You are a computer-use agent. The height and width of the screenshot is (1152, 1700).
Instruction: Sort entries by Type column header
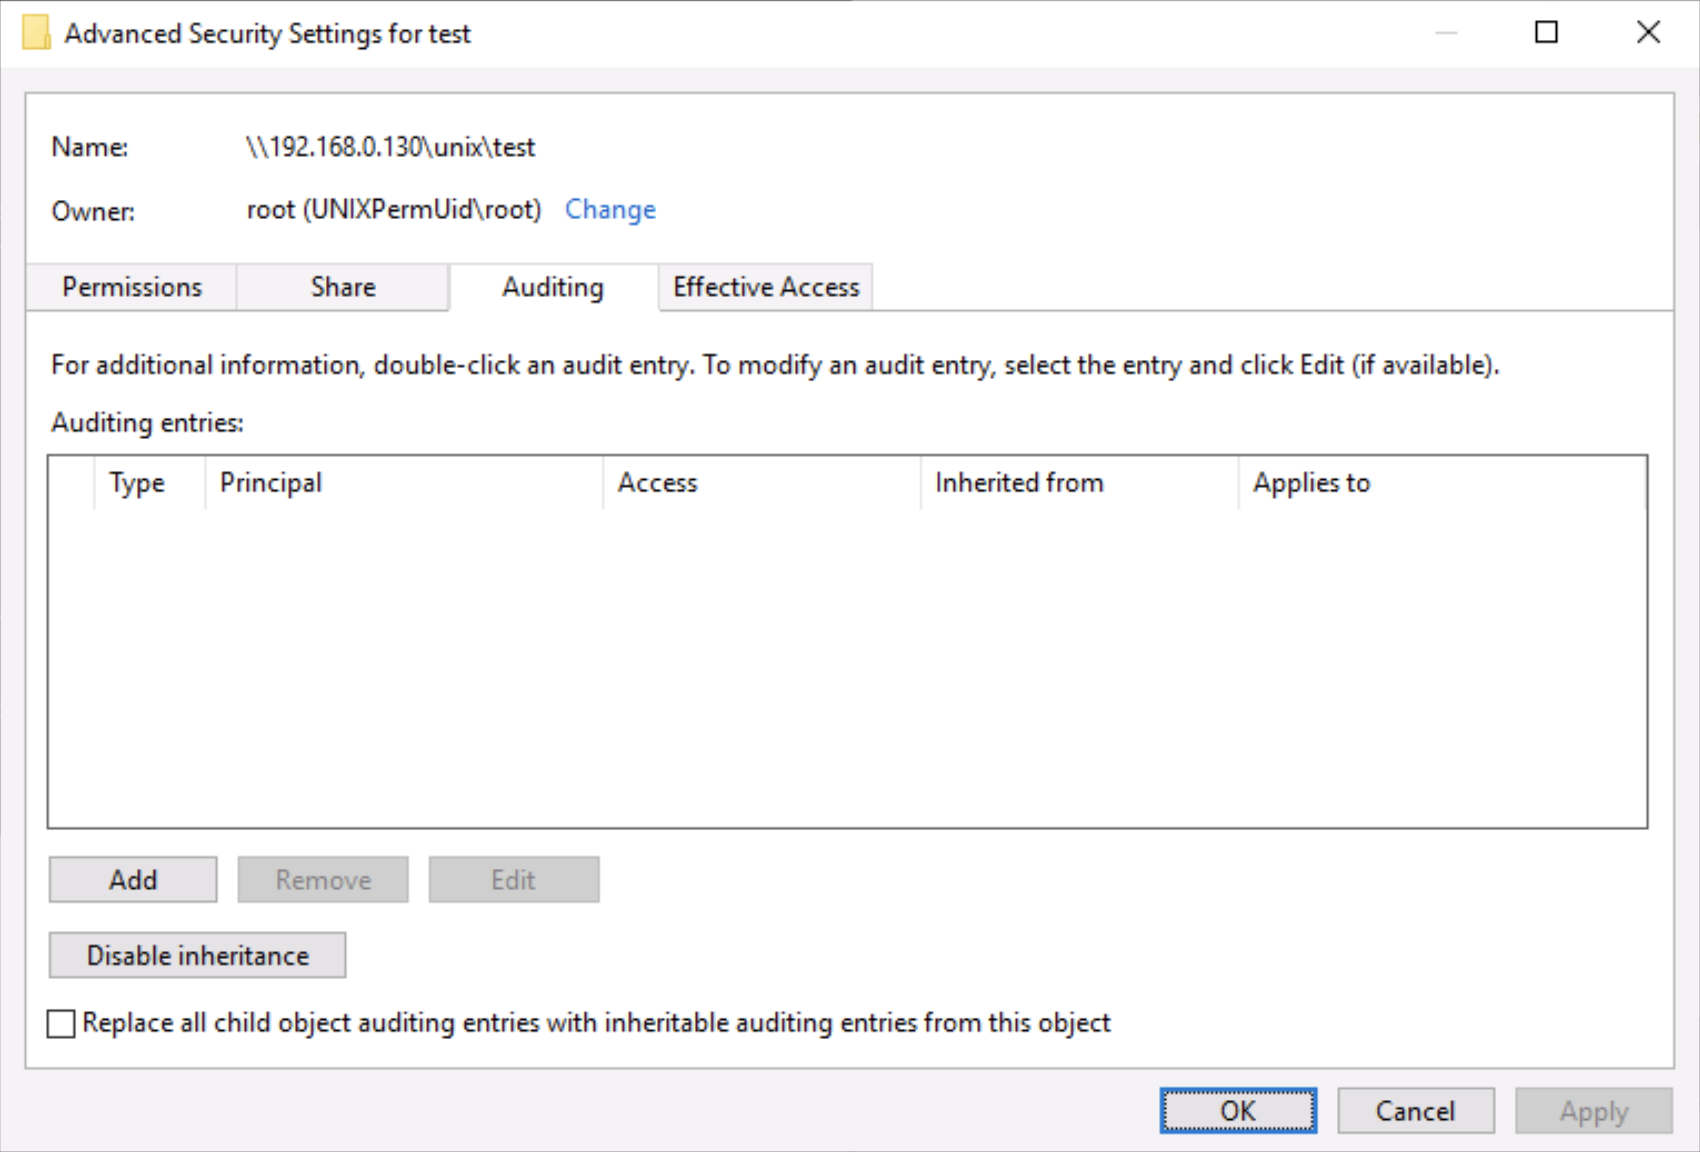(138, 483)
